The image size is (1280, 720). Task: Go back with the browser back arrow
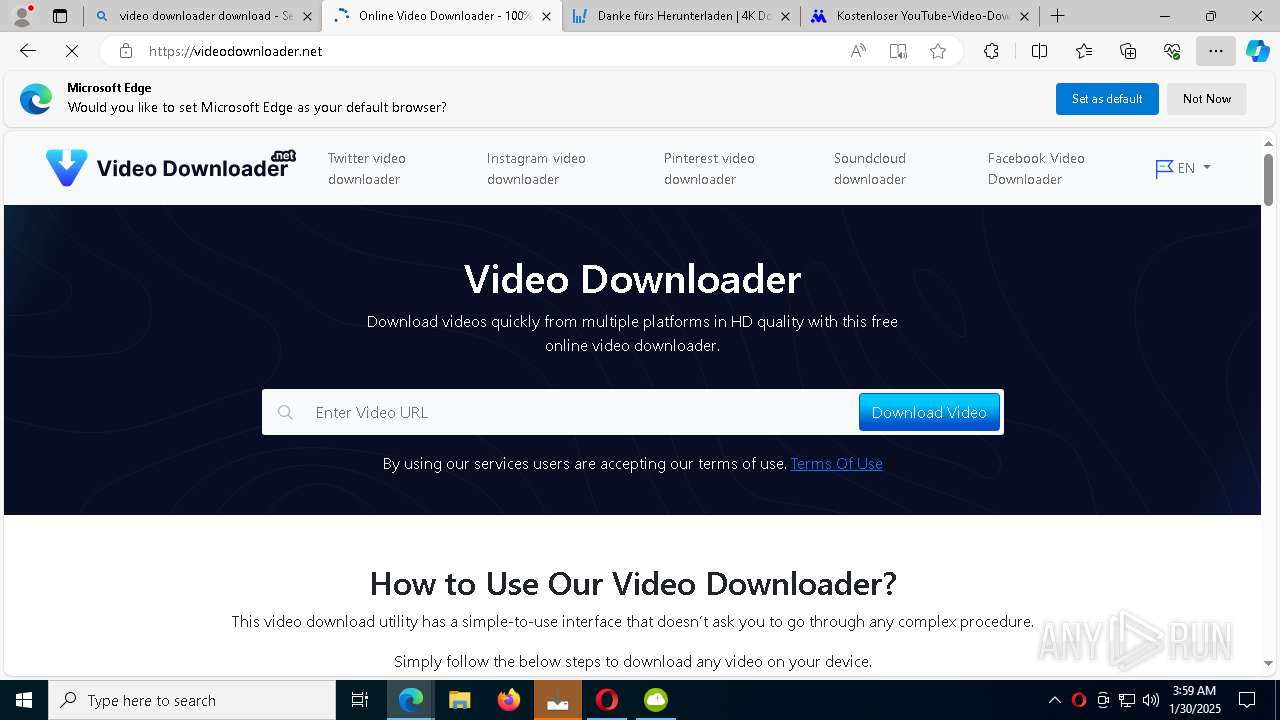point(28,51)
